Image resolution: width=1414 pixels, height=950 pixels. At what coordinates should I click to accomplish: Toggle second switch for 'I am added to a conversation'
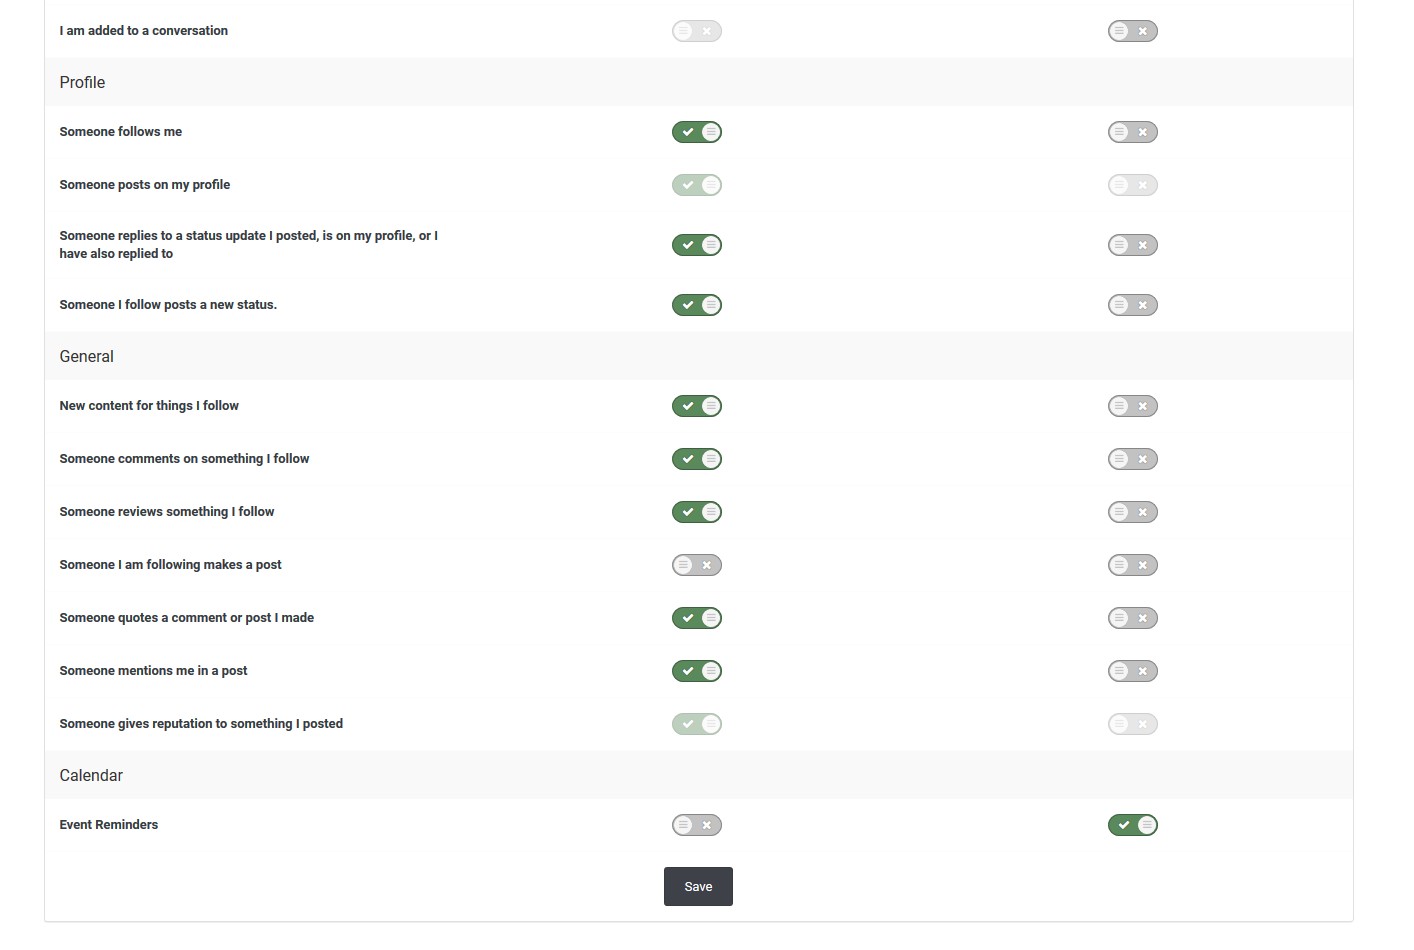[1132, 31]
